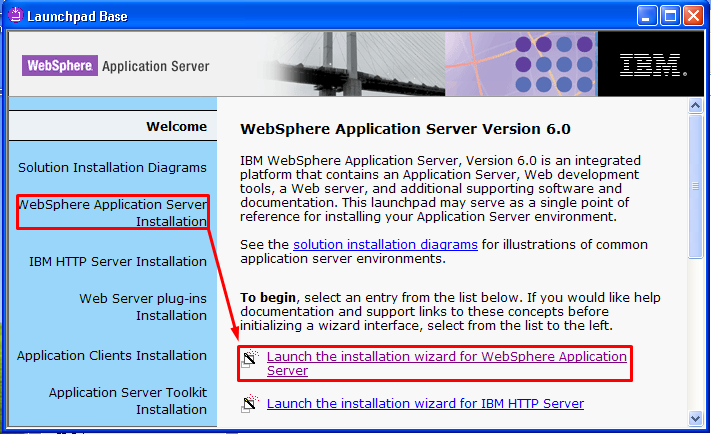Click the wizard icon beside IBM HTTP Server link
Viewport: 711px width, 434px height.
[x=249, y=403]
